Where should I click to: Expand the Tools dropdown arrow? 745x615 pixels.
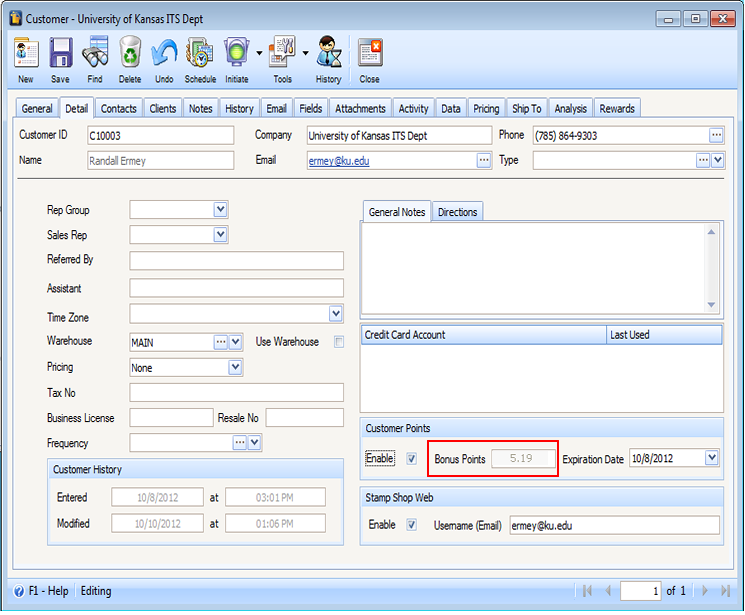click(x=306, y=53)
